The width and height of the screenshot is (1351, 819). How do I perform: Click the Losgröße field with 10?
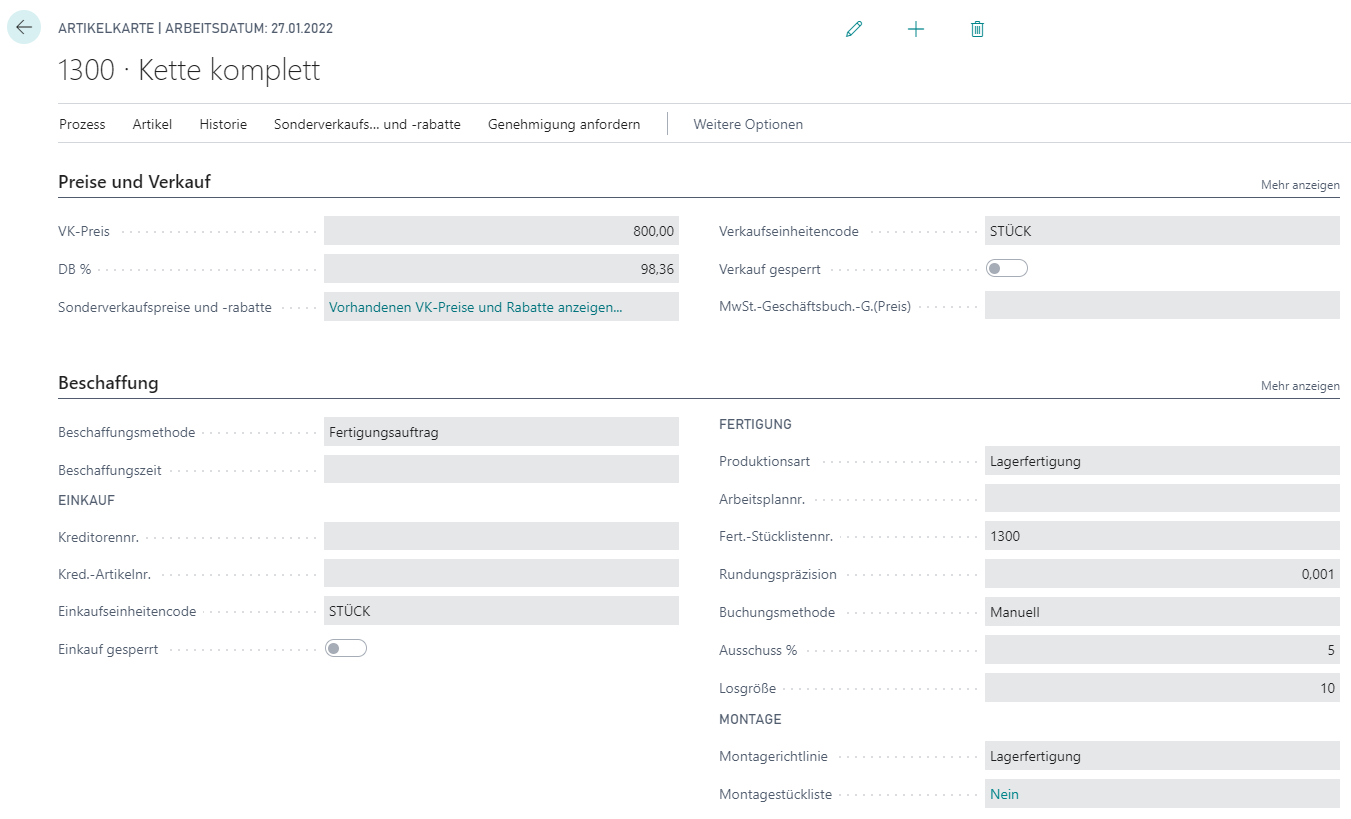tap(1162, 688)
